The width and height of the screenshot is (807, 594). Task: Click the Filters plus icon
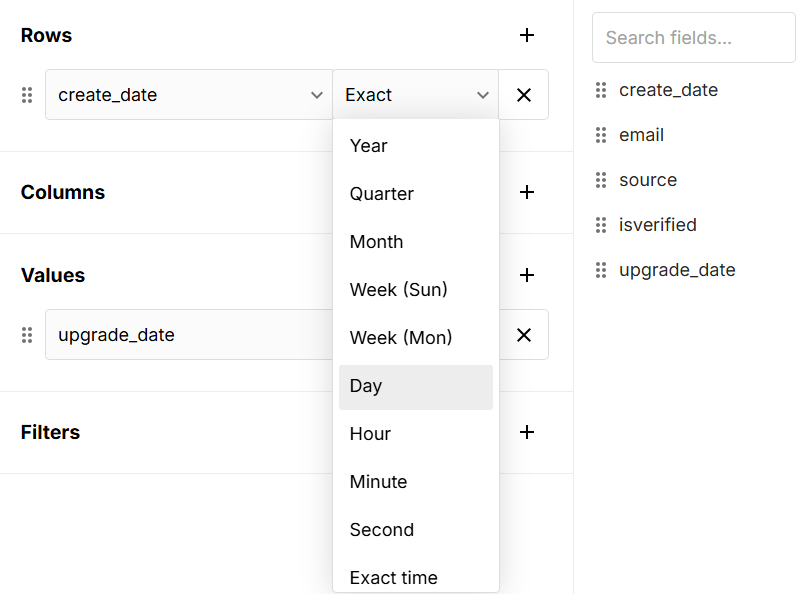(x=527, y=432)
